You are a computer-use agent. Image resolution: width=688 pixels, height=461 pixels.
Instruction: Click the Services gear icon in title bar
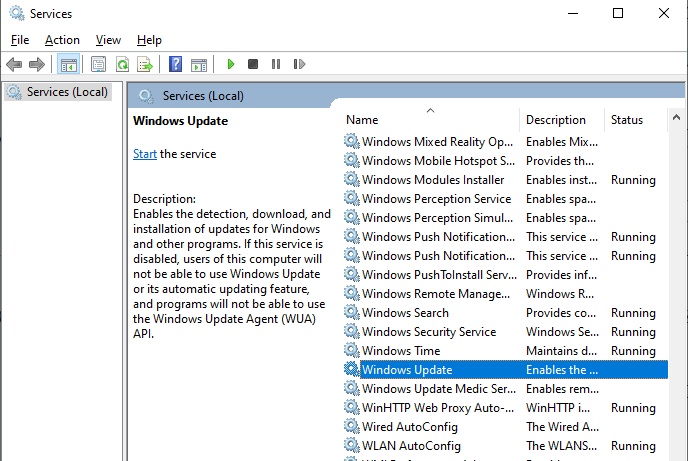point(17,13)
